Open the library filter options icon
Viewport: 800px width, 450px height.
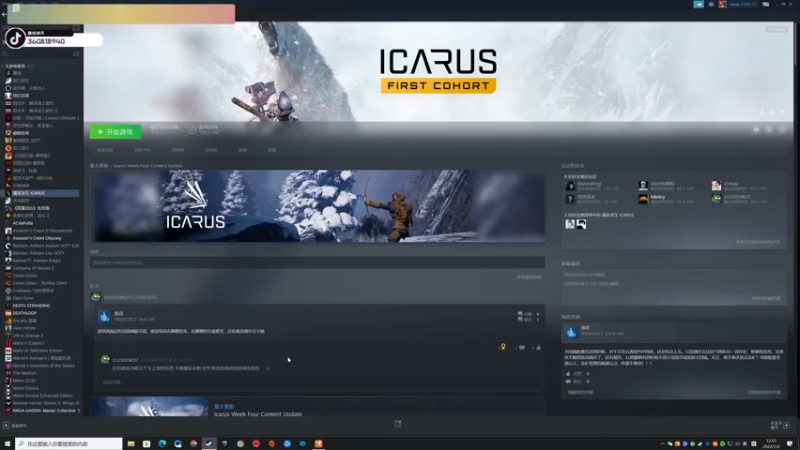click(x=76, y=54)
